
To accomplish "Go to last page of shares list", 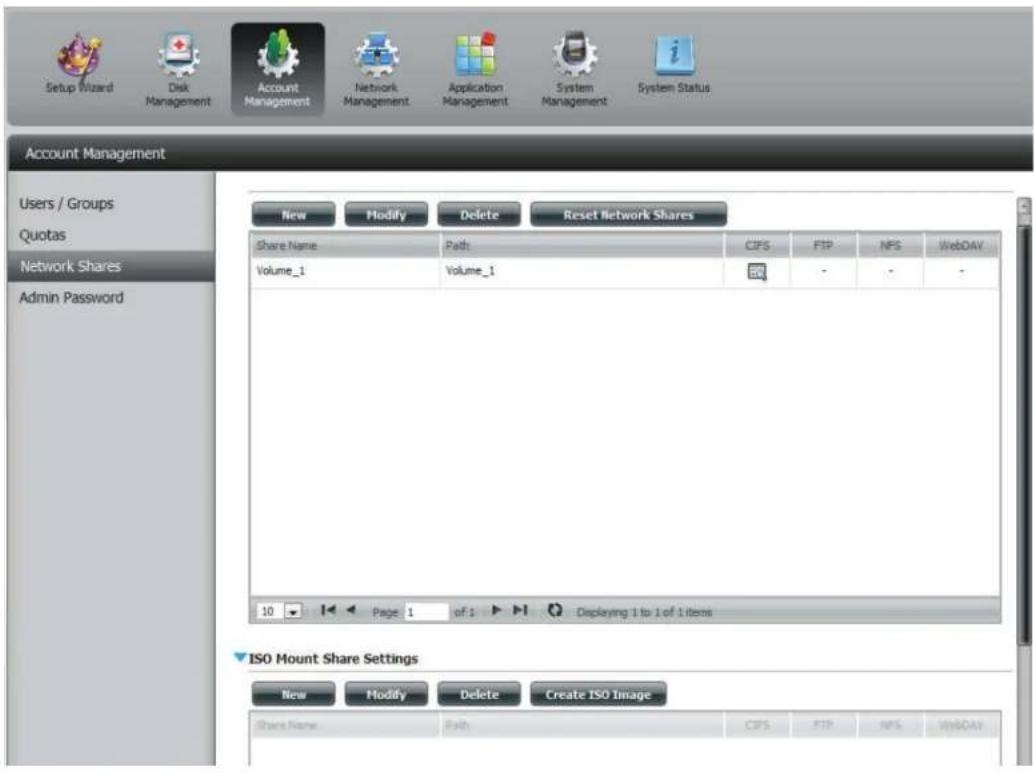I will click(520, 610).
